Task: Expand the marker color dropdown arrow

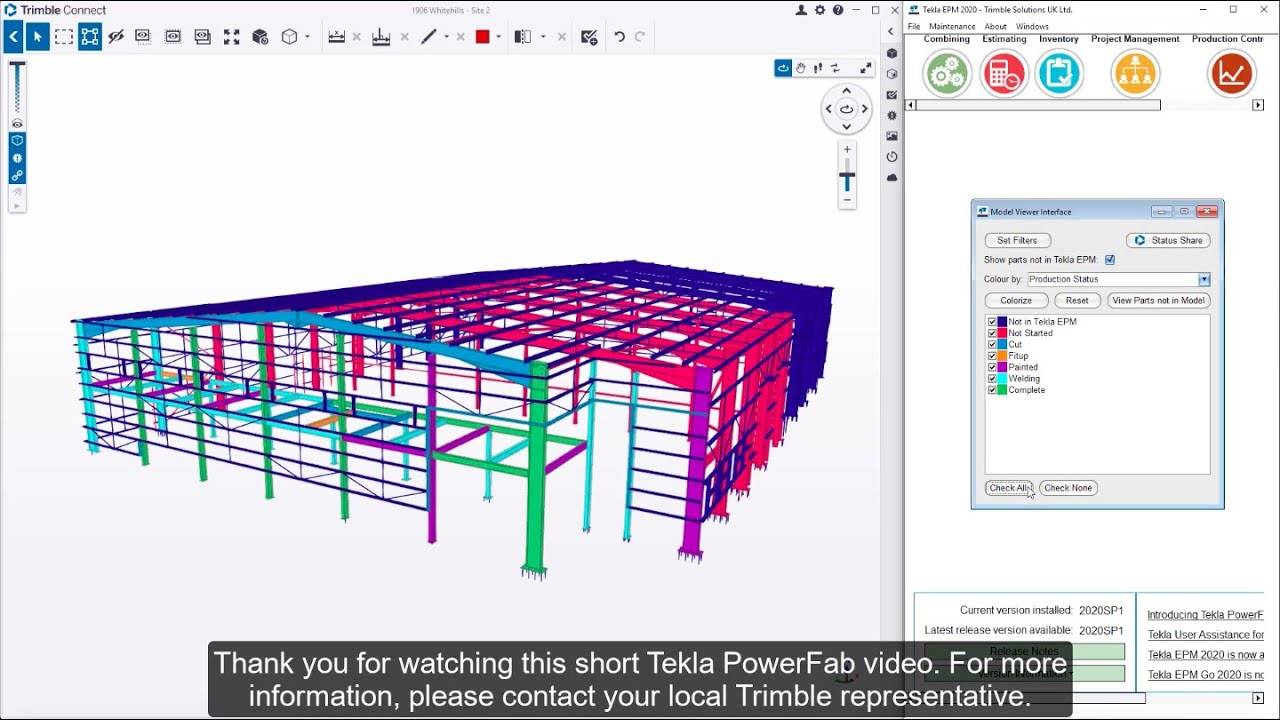Action: 498,36
